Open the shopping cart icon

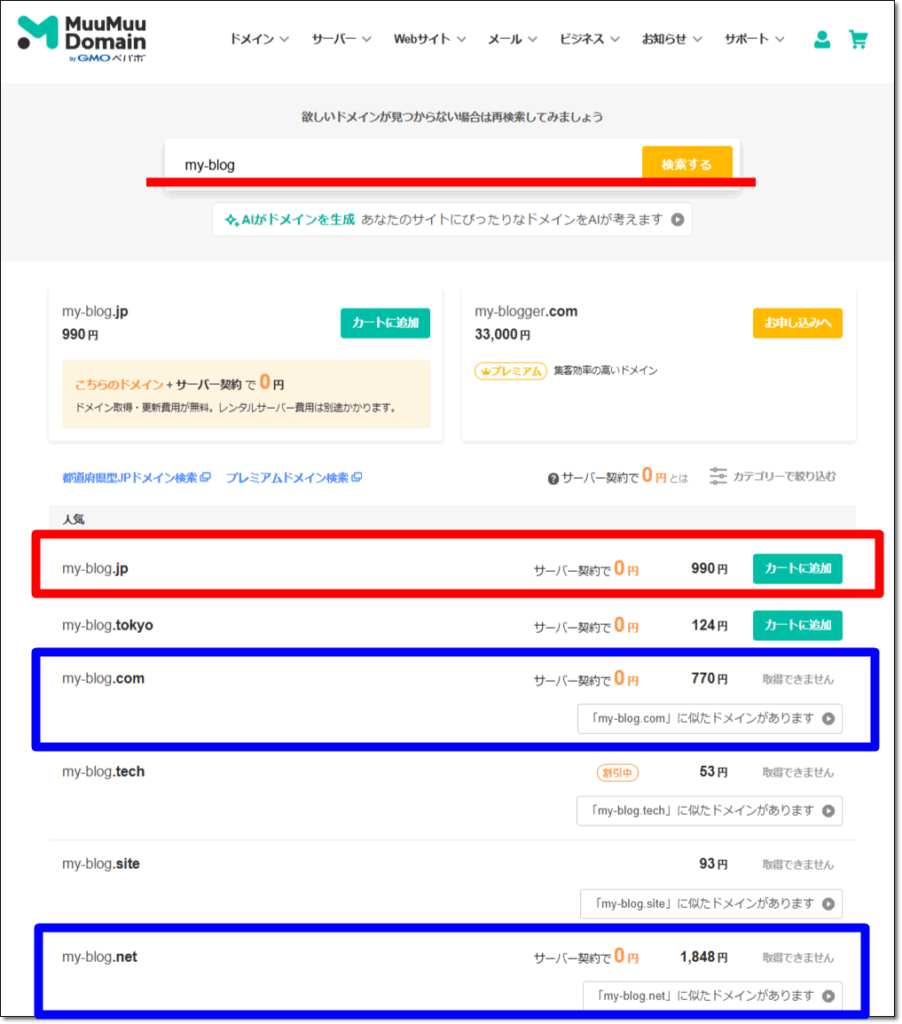click(858, 40)
